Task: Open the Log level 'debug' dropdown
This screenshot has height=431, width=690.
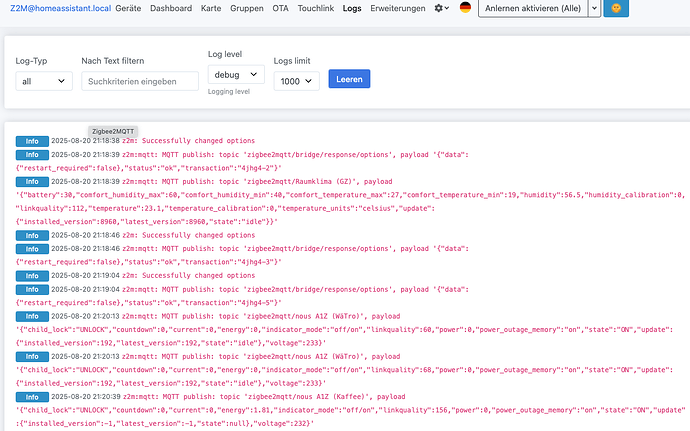Action: tap(236, 74)
